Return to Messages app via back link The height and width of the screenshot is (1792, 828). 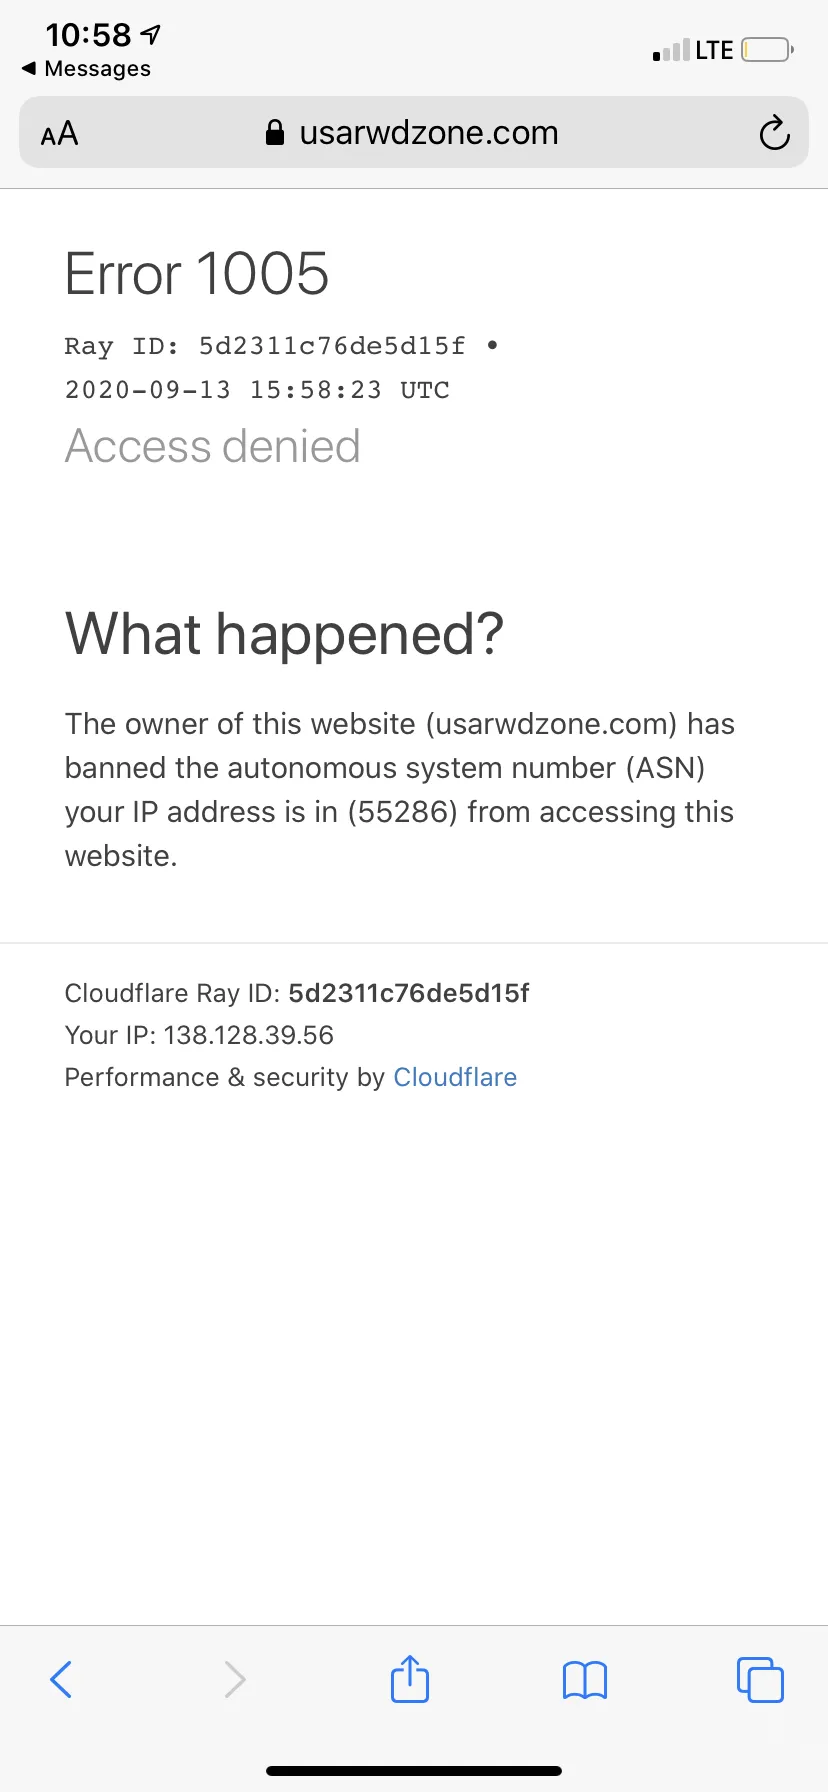[86, 69]
